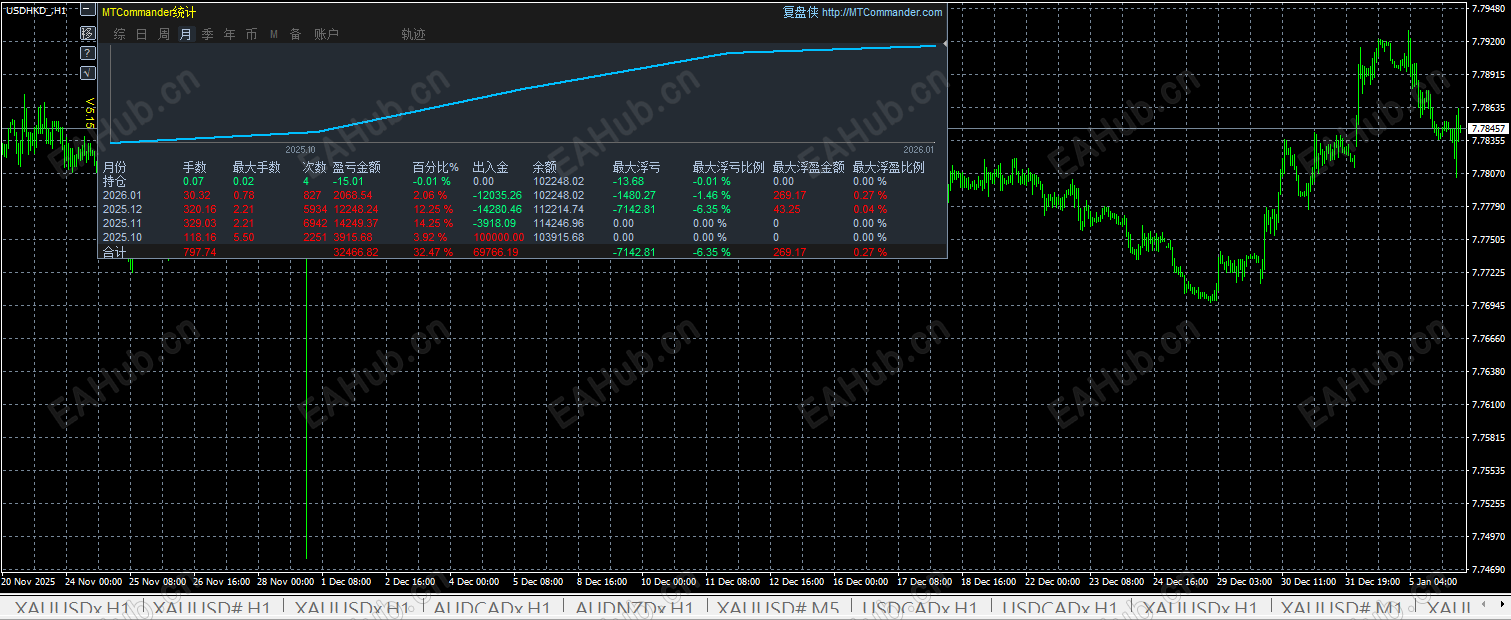Switch to the 日 daily tab
The width and height of the screenshot is (1511, 620).
click(142, 34)
